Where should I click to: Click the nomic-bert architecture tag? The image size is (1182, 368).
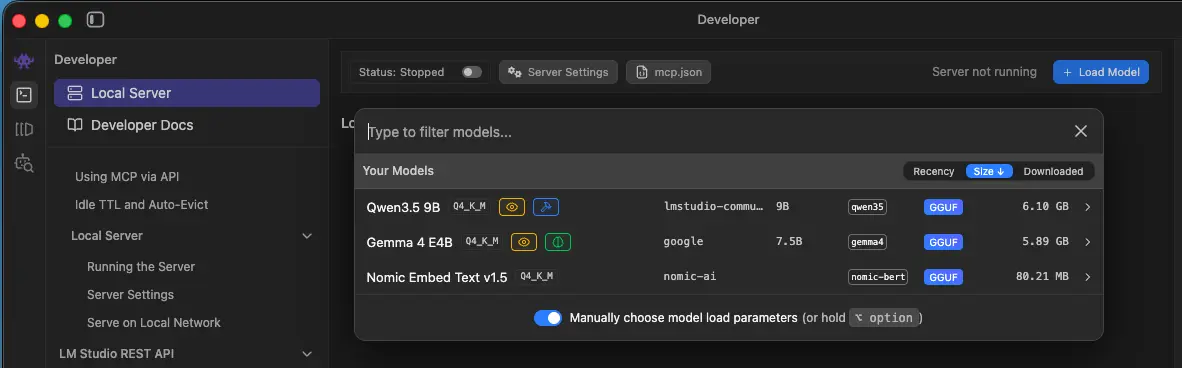pos(877,277)
